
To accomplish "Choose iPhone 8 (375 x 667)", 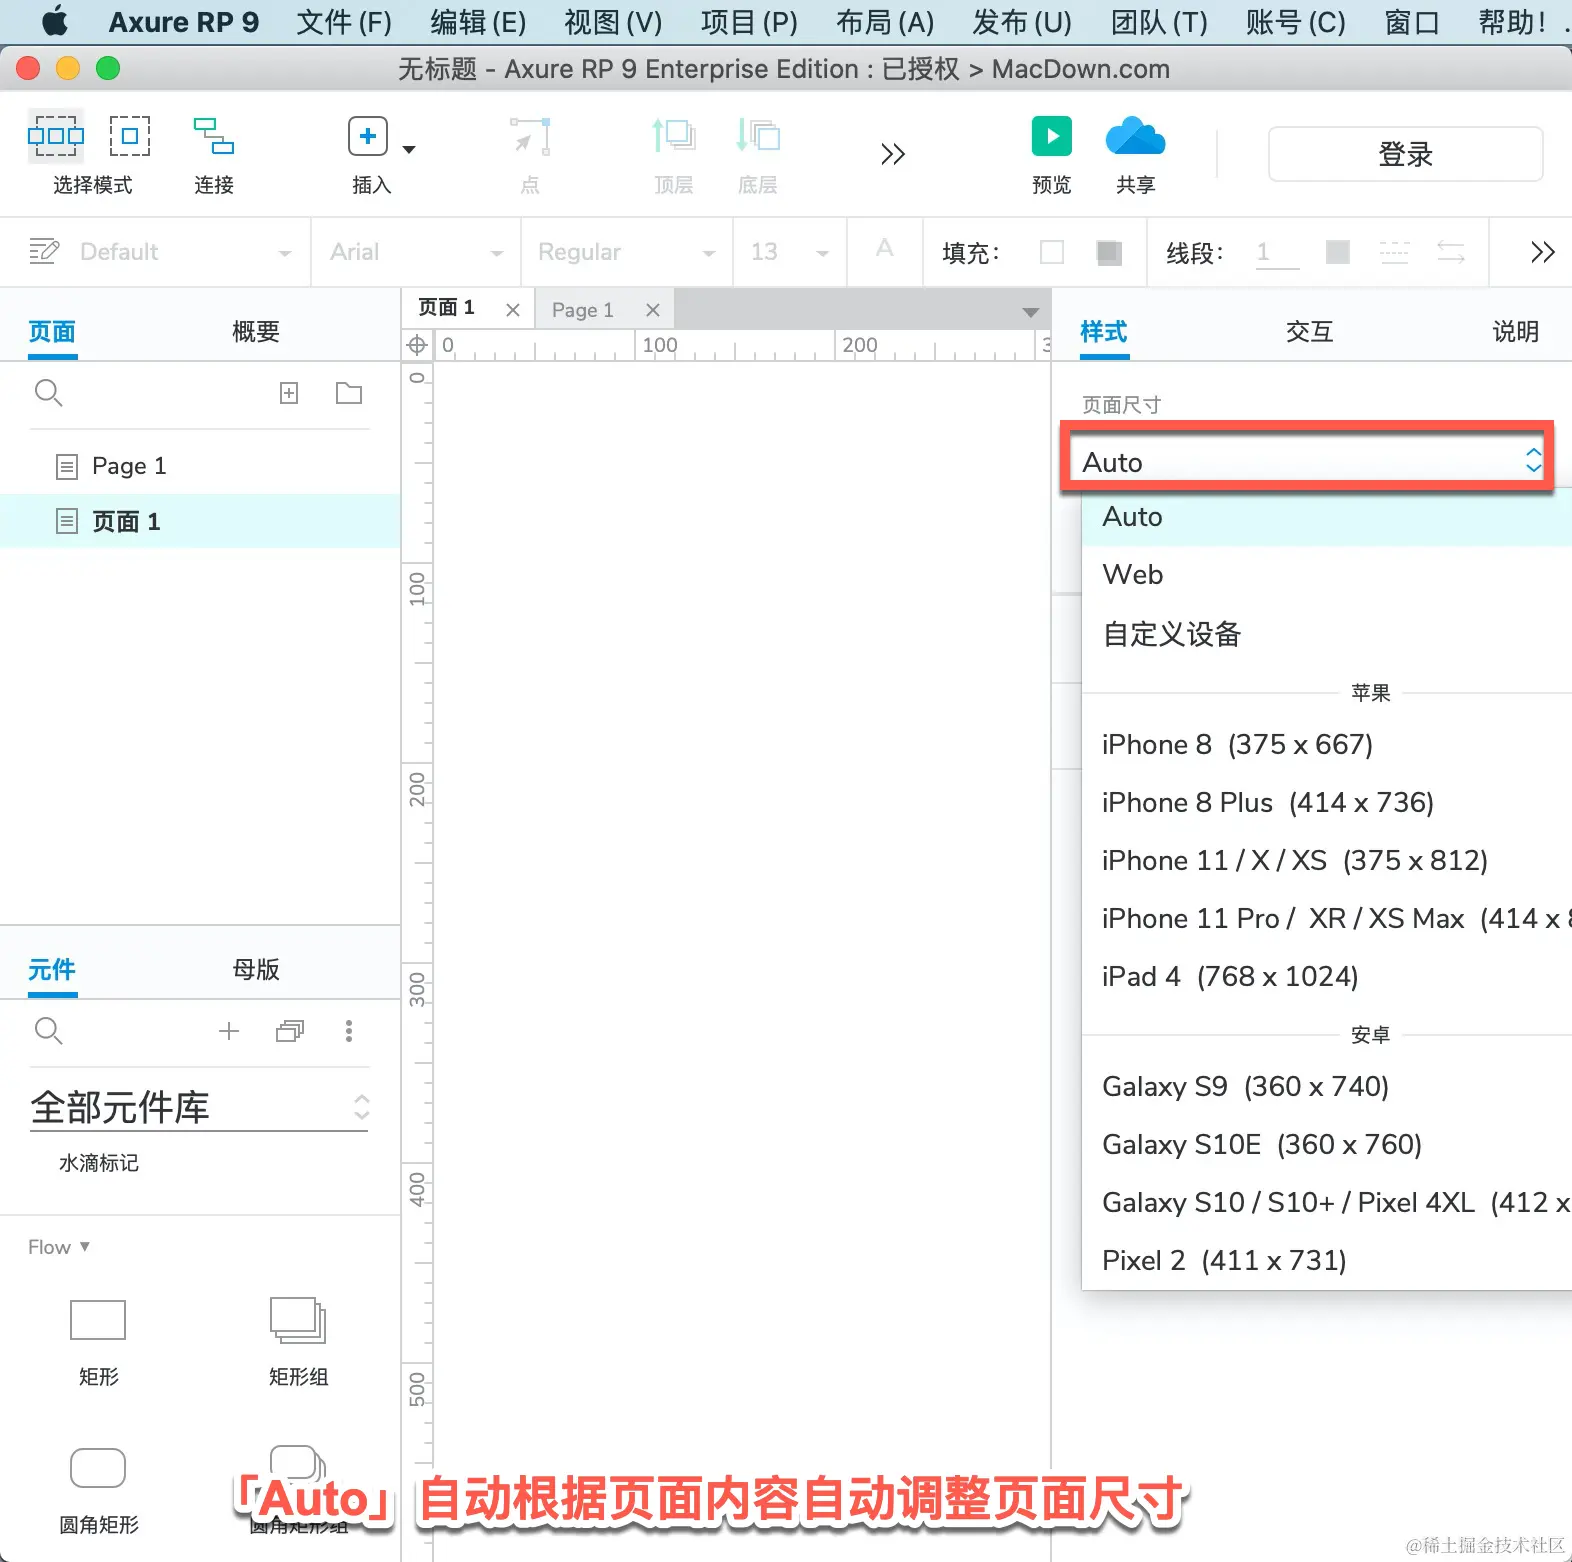I will [1327, 745].
